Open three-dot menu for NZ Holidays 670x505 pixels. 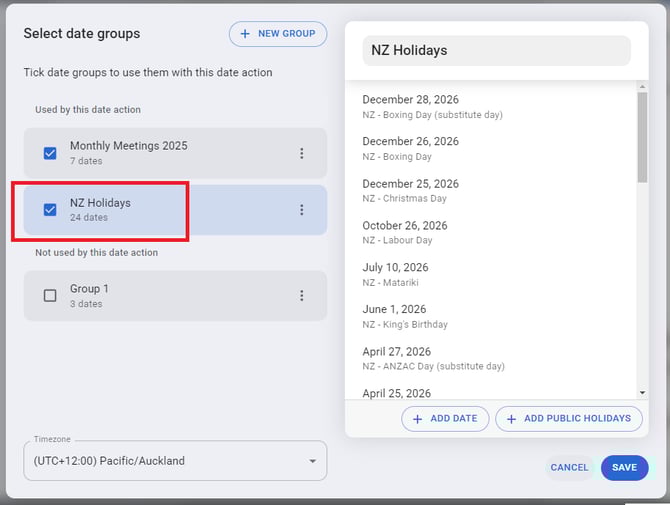(301, 210)
